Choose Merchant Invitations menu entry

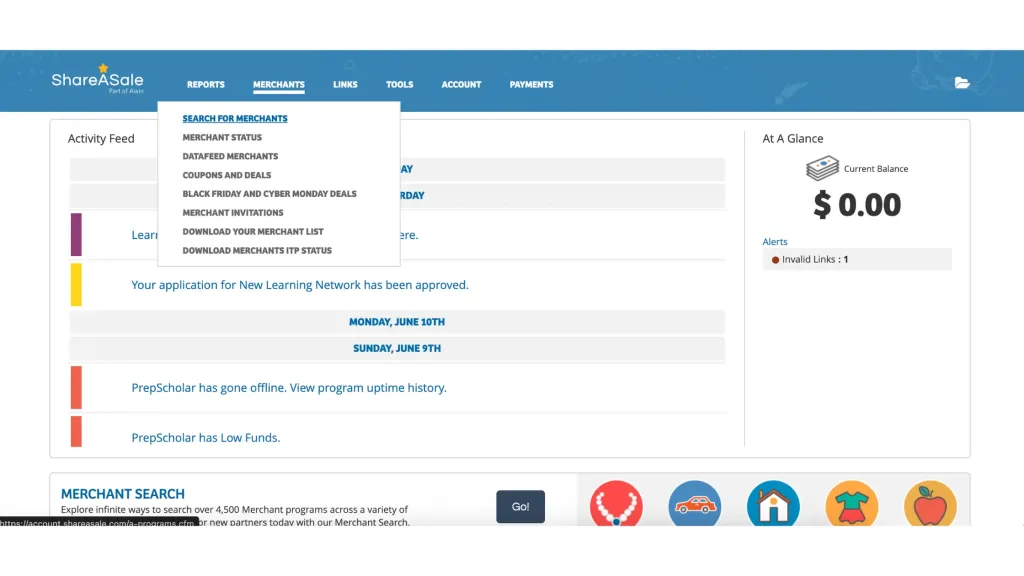click(x=233, y=213)
